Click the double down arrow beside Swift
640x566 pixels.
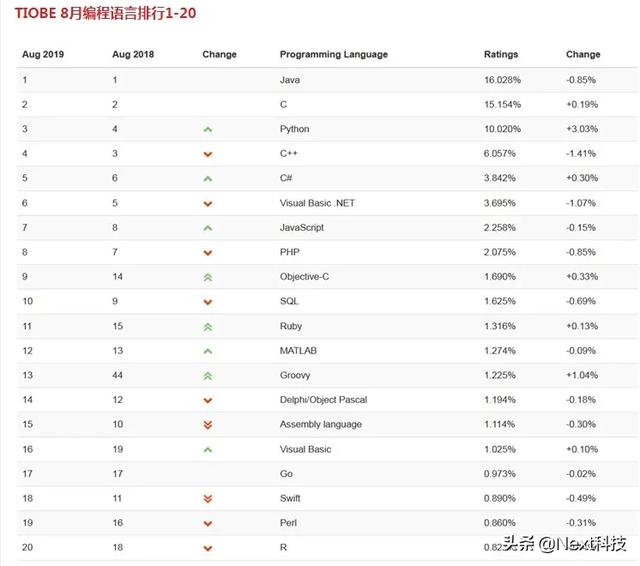point(208,499)
